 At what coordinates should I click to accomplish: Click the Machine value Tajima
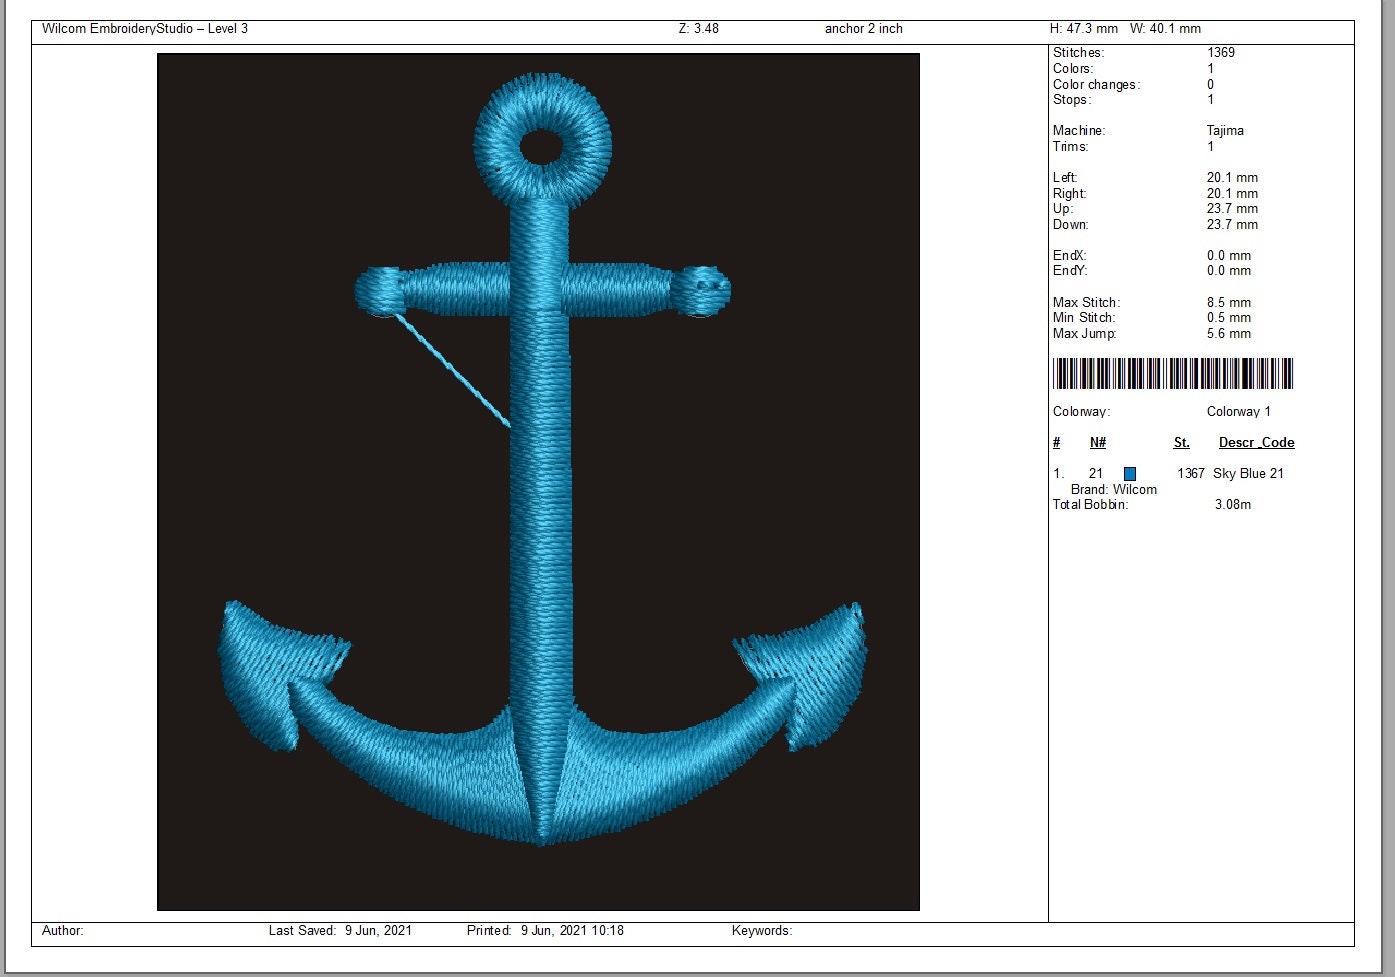pos(1225,131)
